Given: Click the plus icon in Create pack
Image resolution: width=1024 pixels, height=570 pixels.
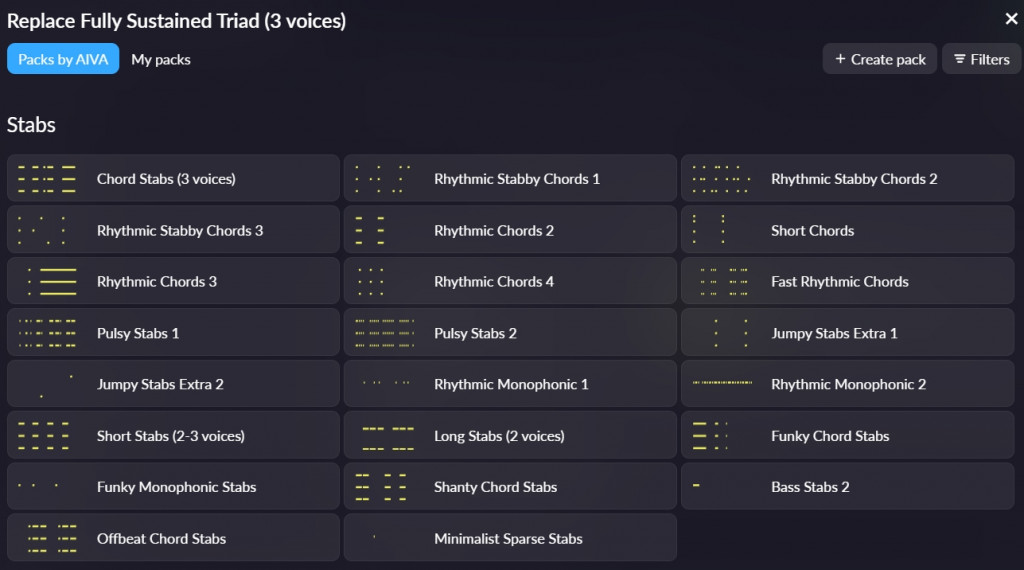Looking at the screenshot, I should (840, 59).
